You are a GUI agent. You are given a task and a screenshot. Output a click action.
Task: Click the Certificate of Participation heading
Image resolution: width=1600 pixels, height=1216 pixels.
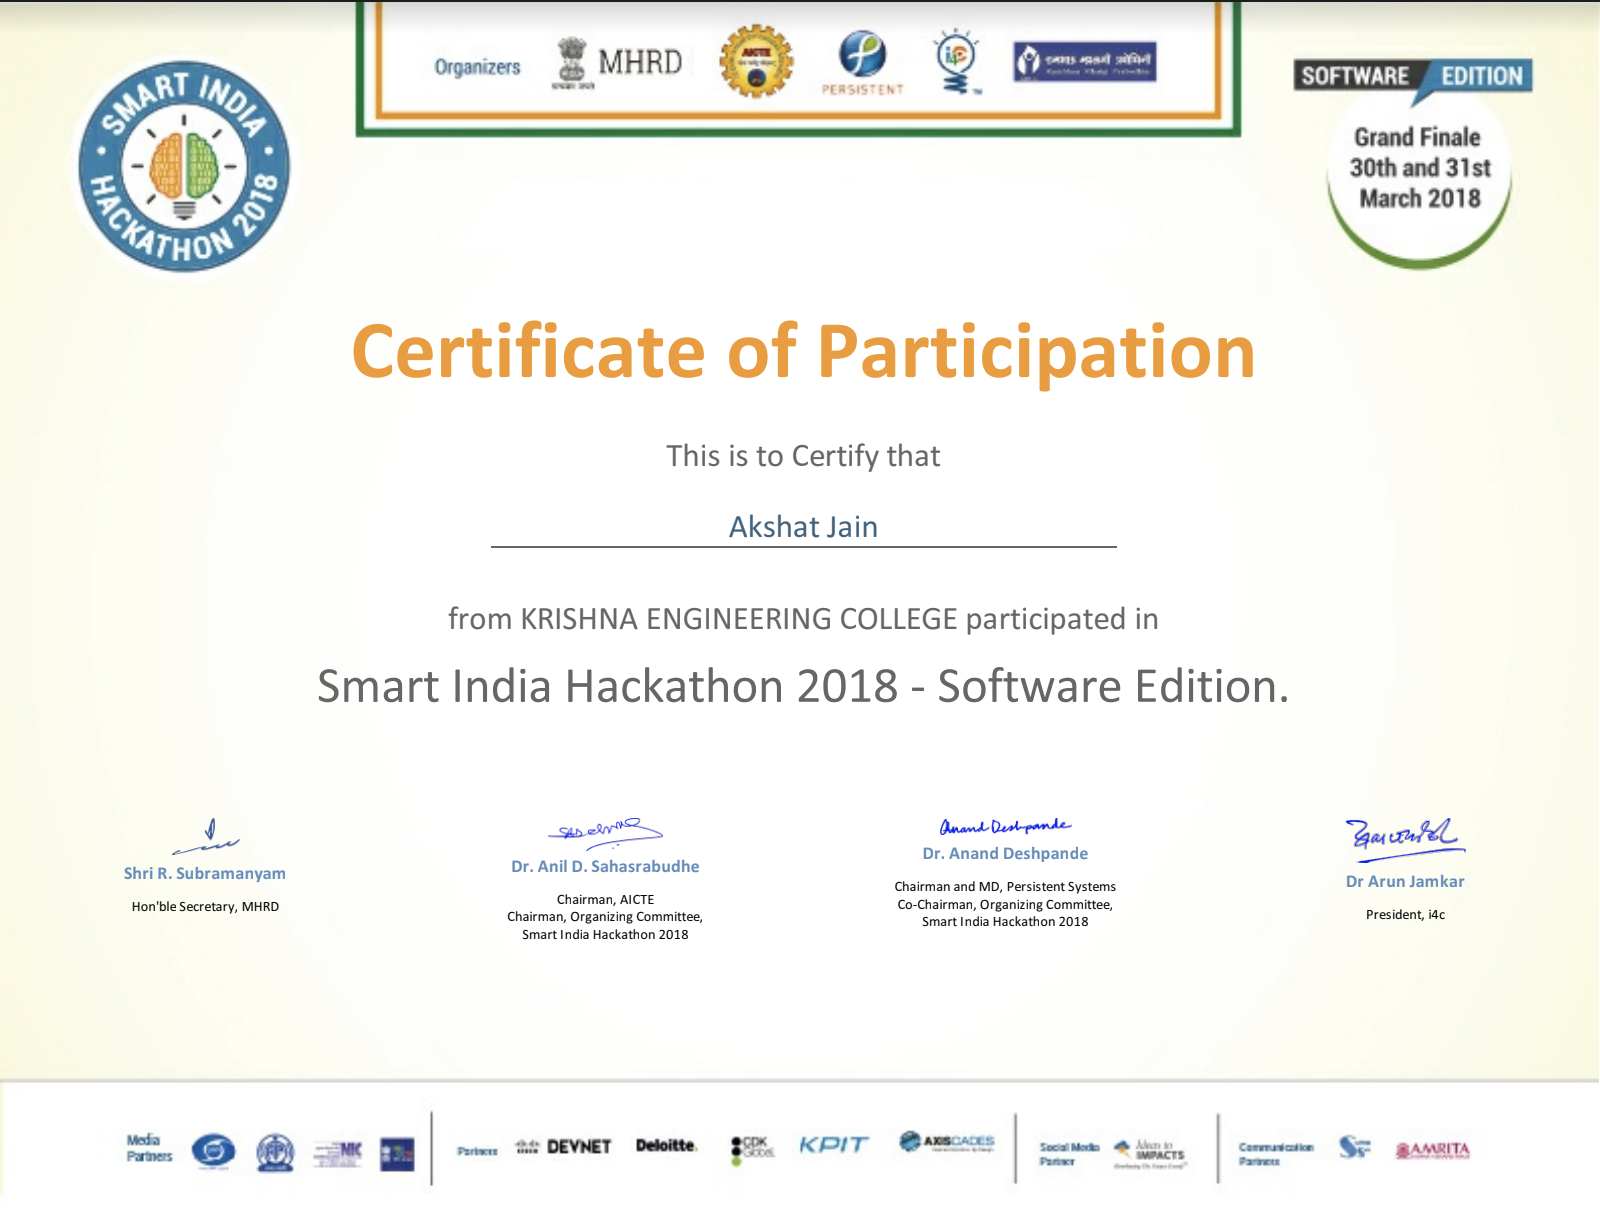803,352
